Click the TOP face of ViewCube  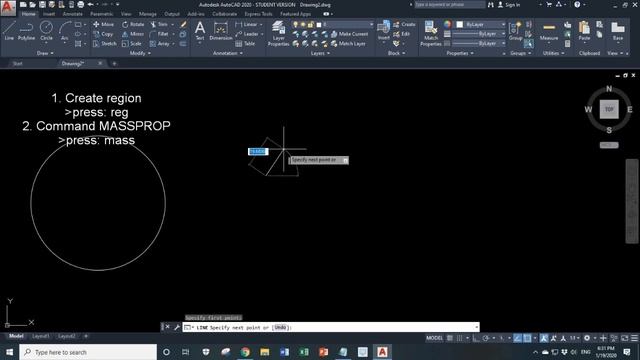[x=609, y=109]
